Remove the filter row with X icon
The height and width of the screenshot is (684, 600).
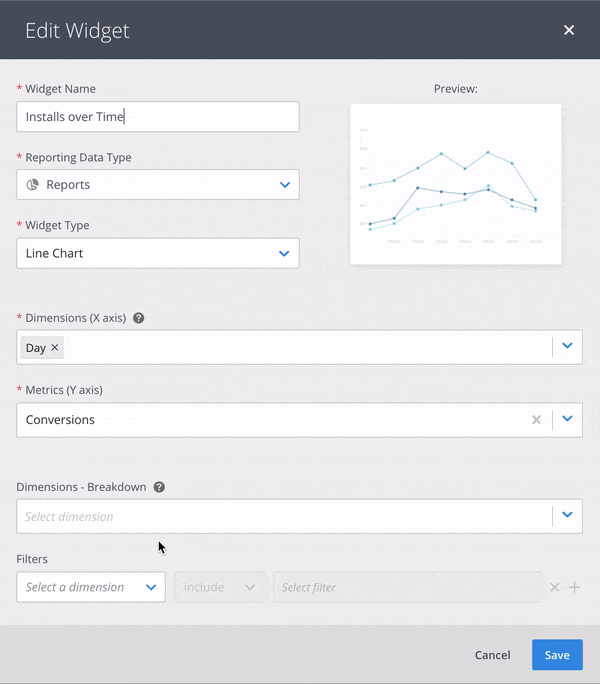(x=555, y=587)
